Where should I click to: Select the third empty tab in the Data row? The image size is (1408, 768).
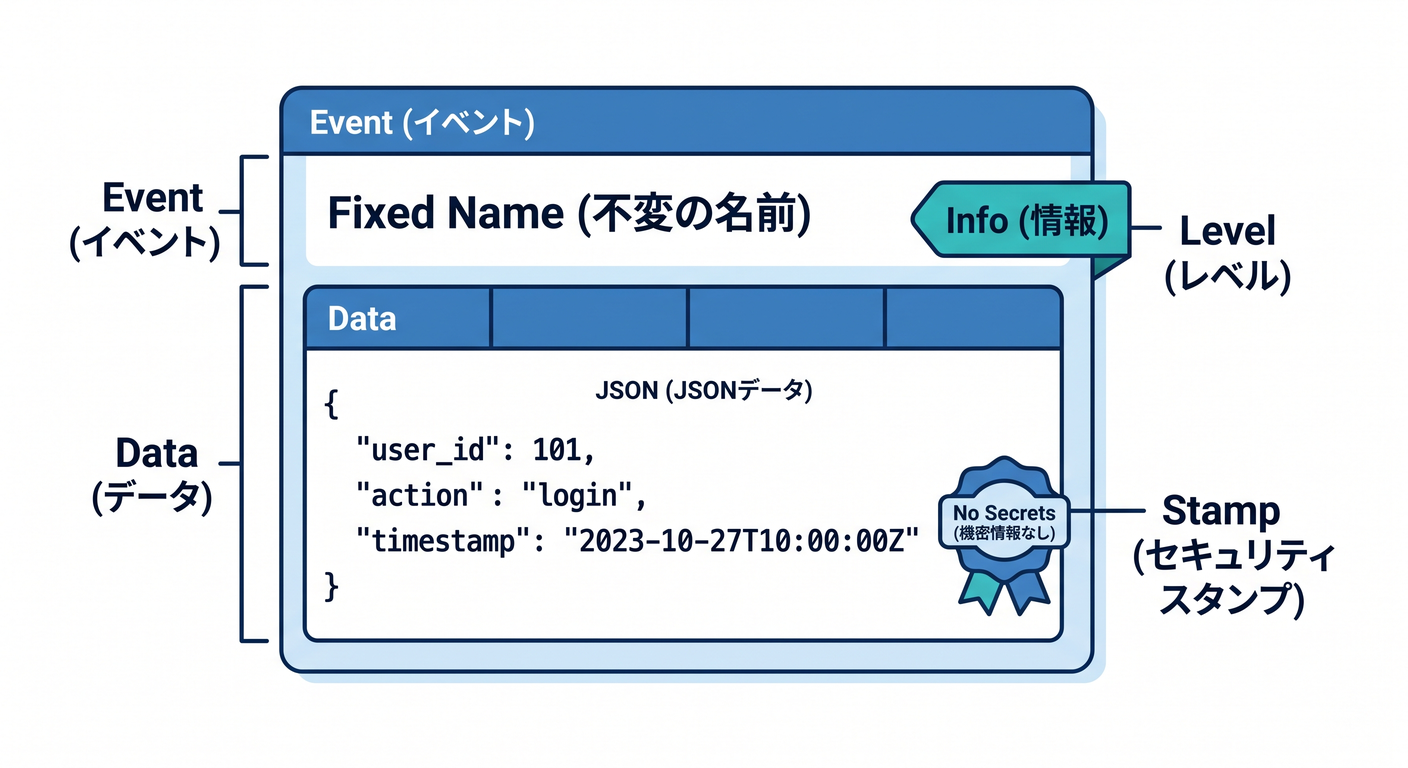786,319
